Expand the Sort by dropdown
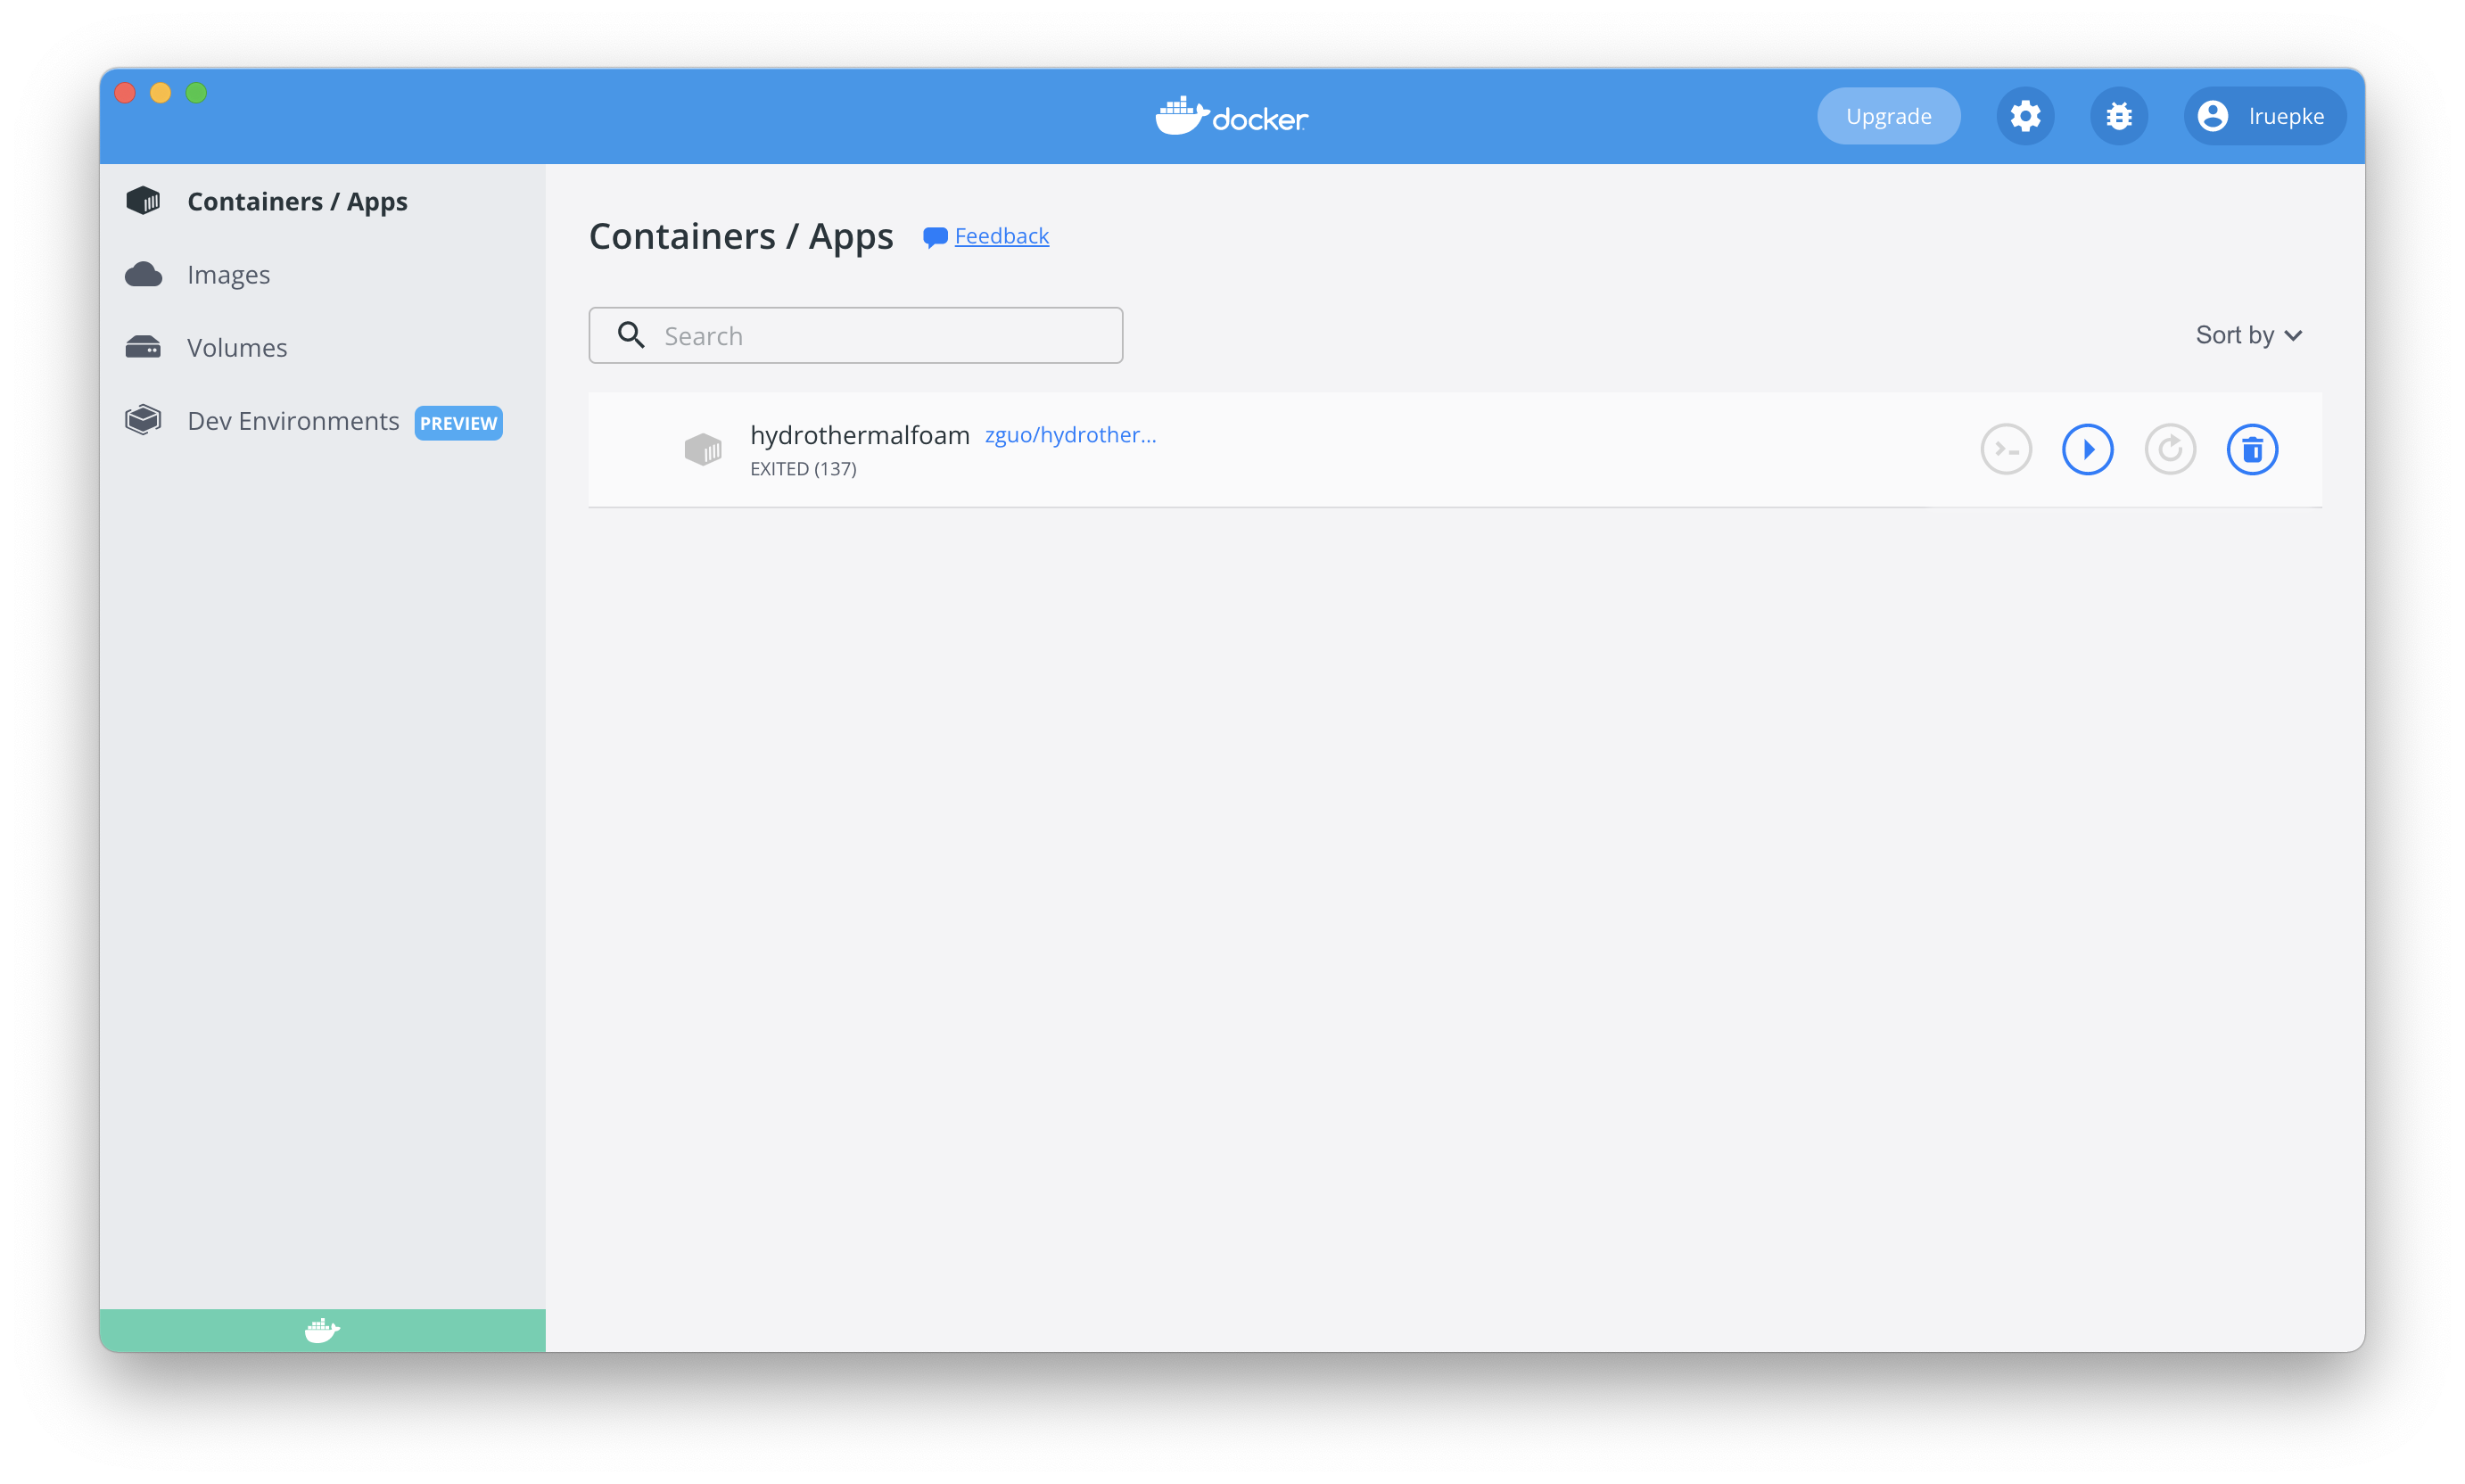 (2248, 335)
